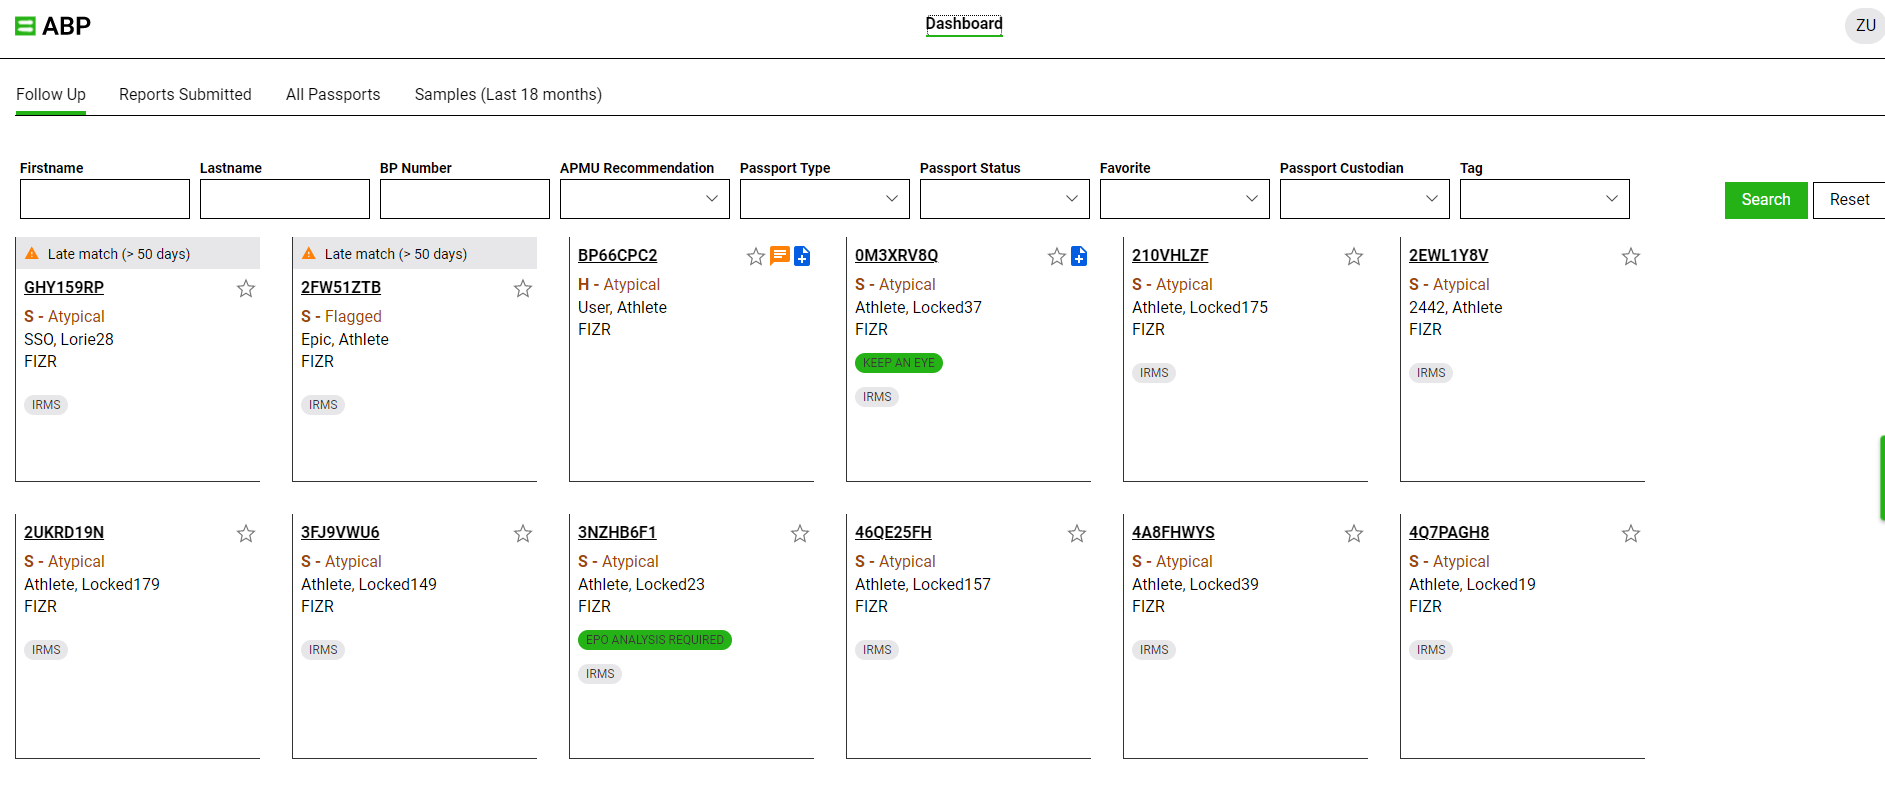Image resolution: width=1885 pixels, height=789 pixels.
Task: Click IRMS tag on 210VHLZF card
Action: click(x=1154, y=373)
